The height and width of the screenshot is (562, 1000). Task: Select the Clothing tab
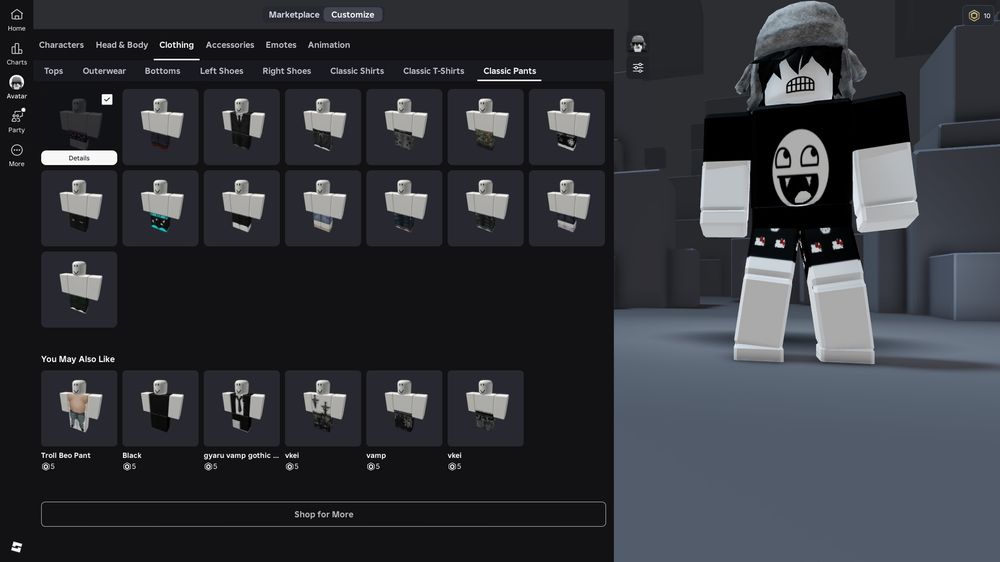point(177,45)
